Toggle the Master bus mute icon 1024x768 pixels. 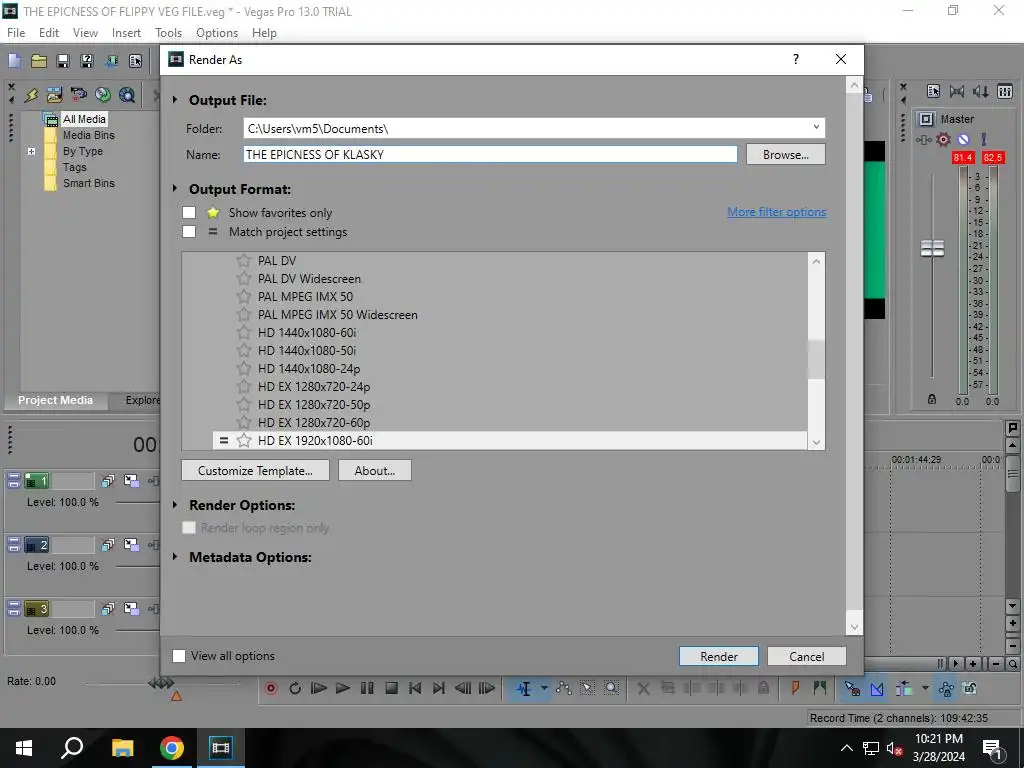tap(963, 139)
